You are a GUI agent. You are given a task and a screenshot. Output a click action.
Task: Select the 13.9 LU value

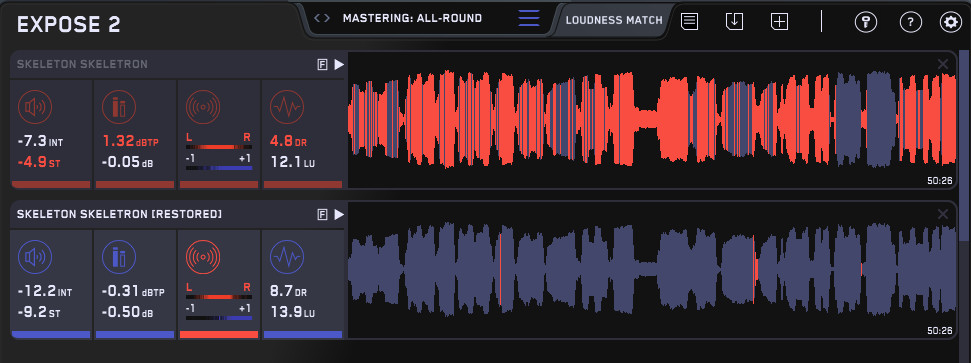tap(293, 313)
